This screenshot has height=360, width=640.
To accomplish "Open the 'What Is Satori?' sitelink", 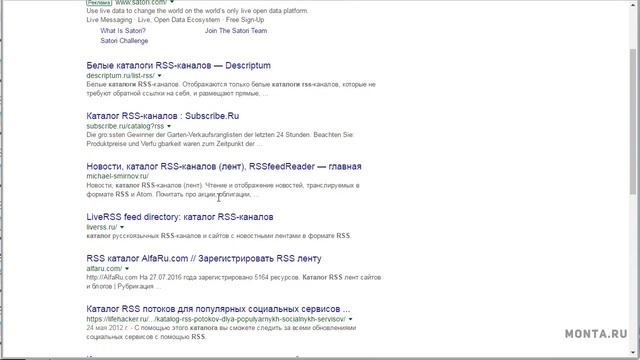I will click(123, 31).
